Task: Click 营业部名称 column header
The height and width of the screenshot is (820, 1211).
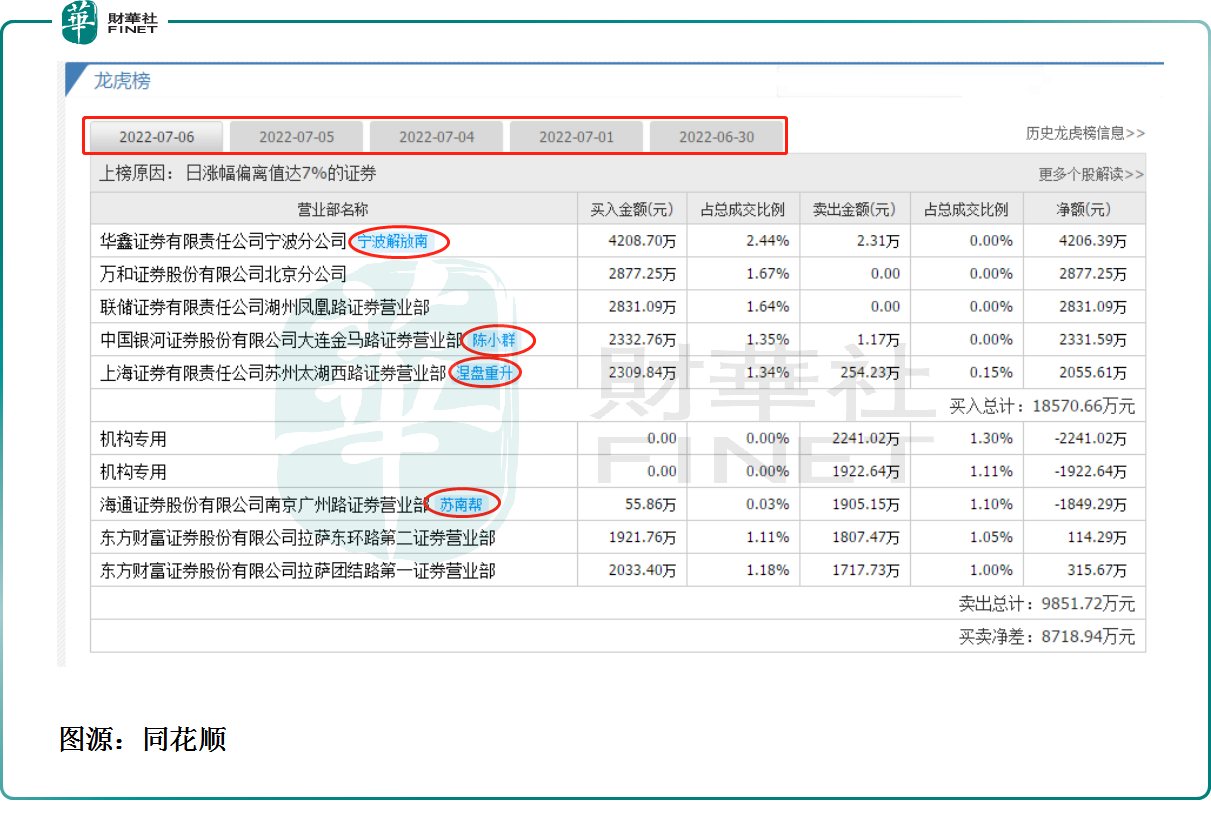Action: [x=333, y=209]
